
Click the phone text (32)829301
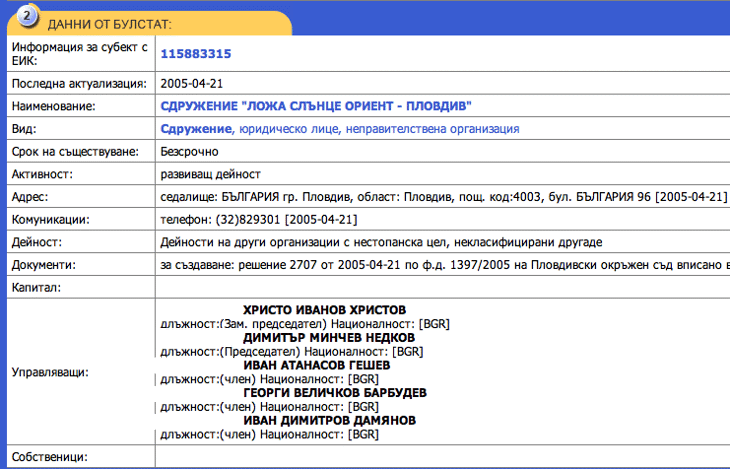[248, 220]
